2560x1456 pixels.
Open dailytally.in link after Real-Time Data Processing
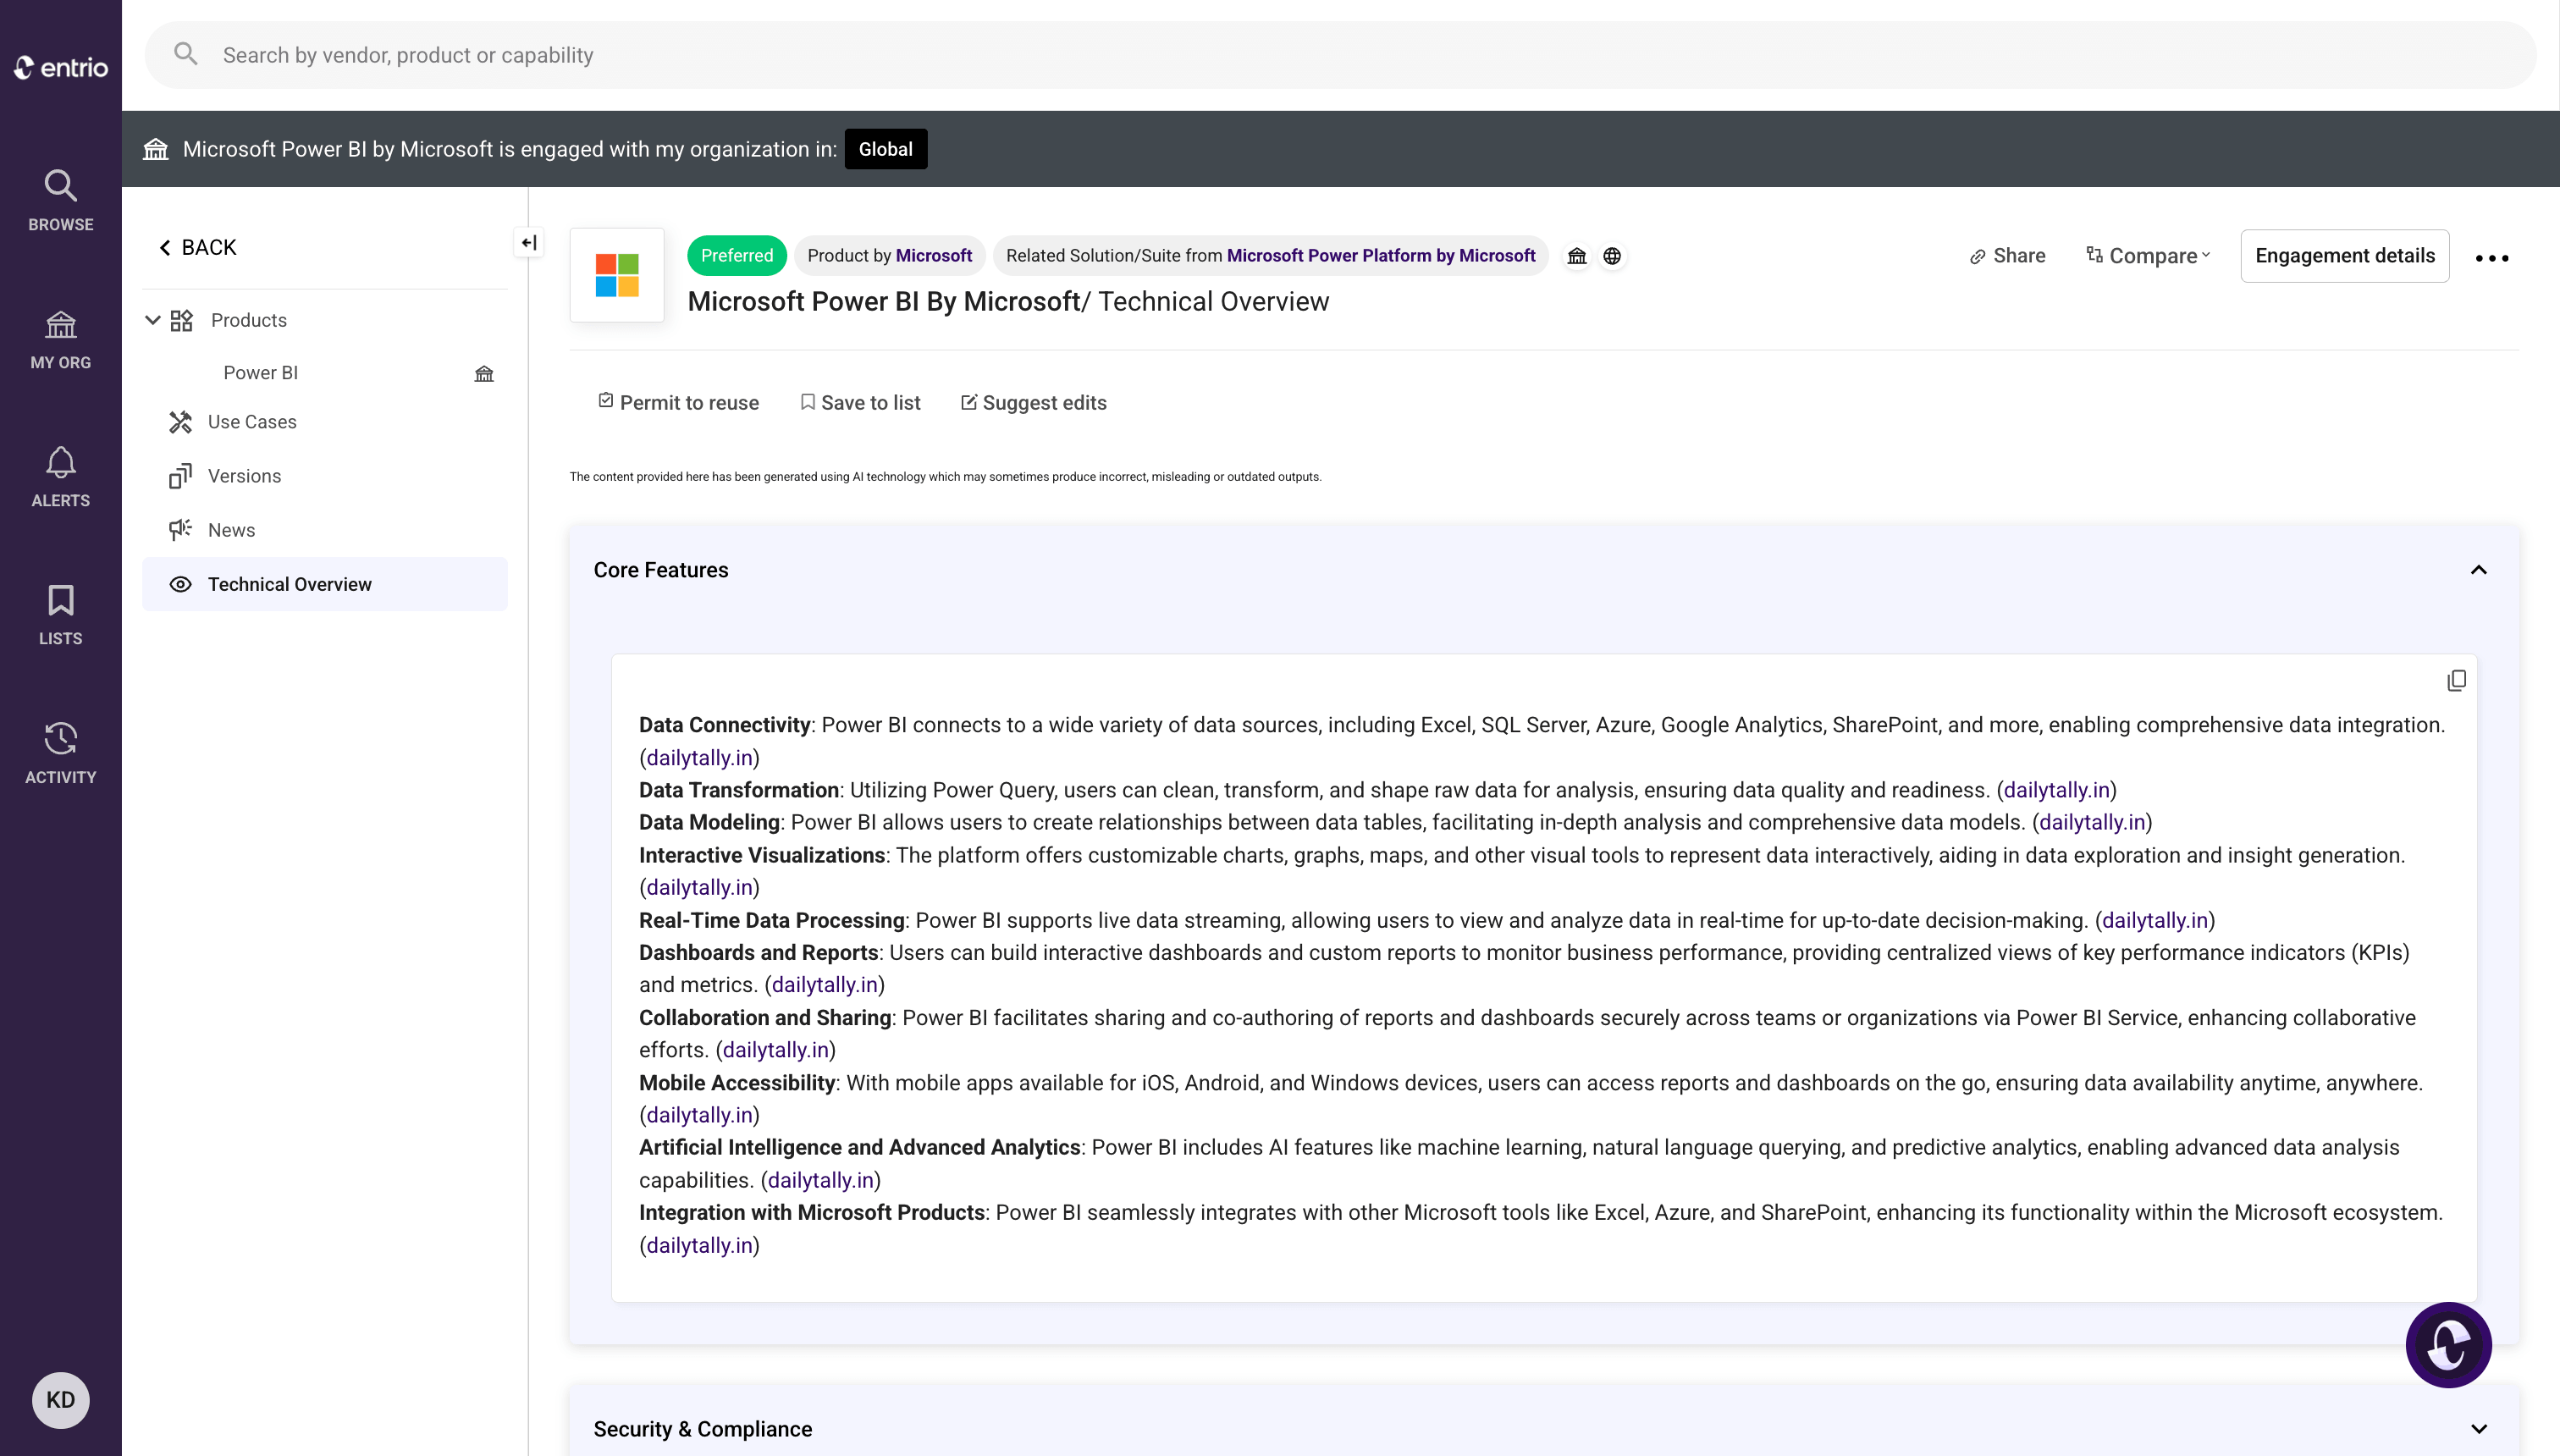[x=2155, y=920]
